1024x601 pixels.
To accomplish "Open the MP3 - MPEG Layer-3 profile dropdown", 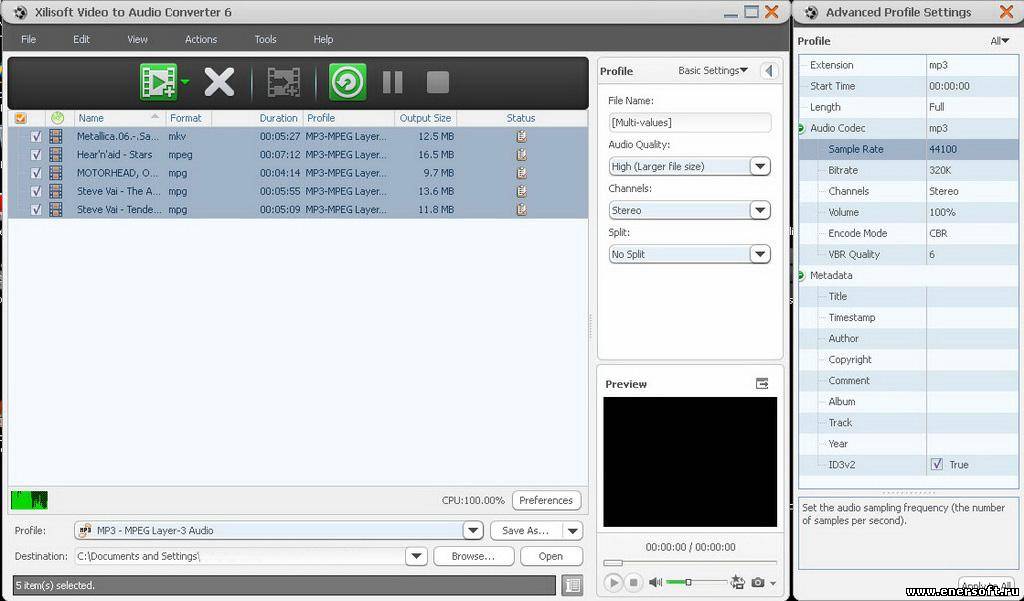I will [x=473, y=530].
